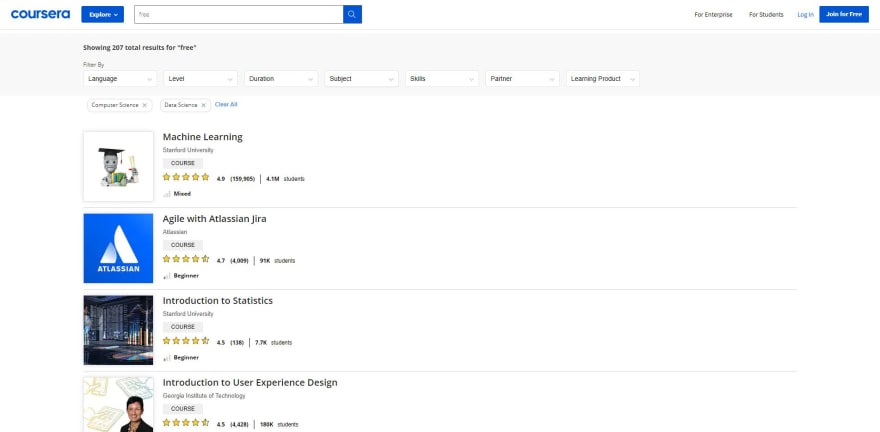This screenshot has height=432, width=880.
Task: Click star rating of Introduction to Statistics
Action: (186, 341)
